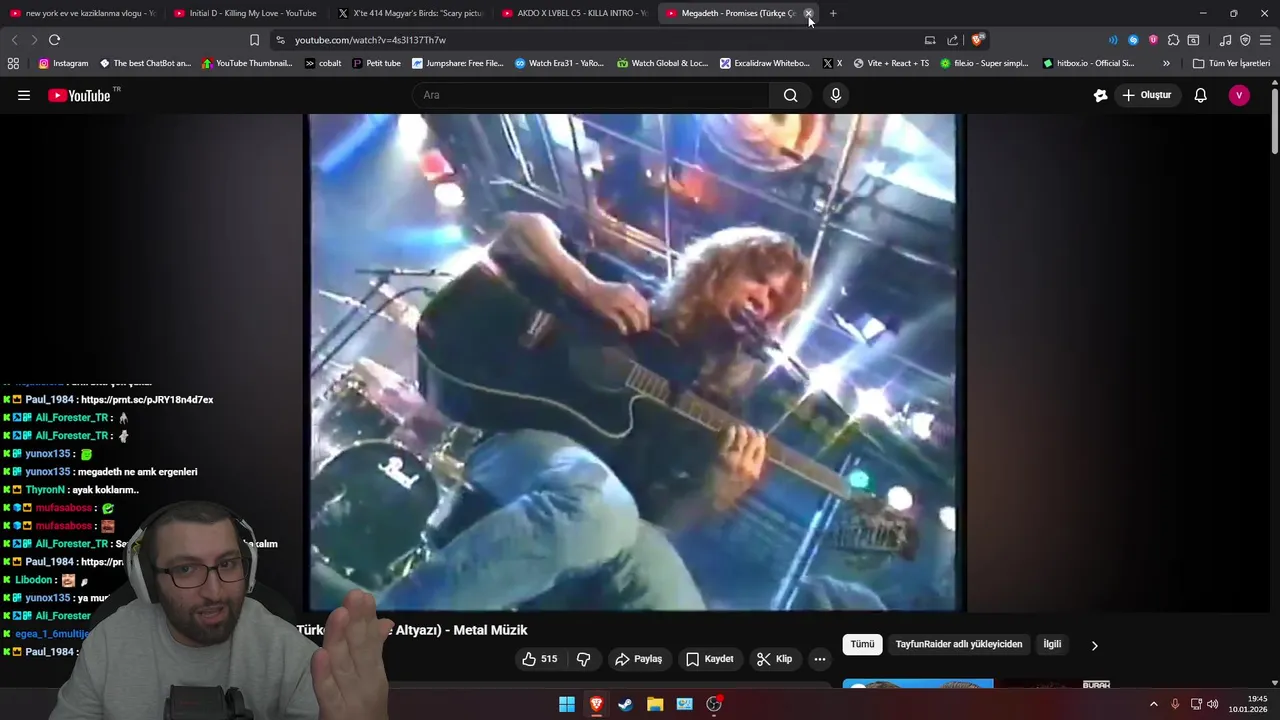This screenshot has height=720, width=1280.
Task: Select the Tümü filter chip
Action: (x=862, y=644)
